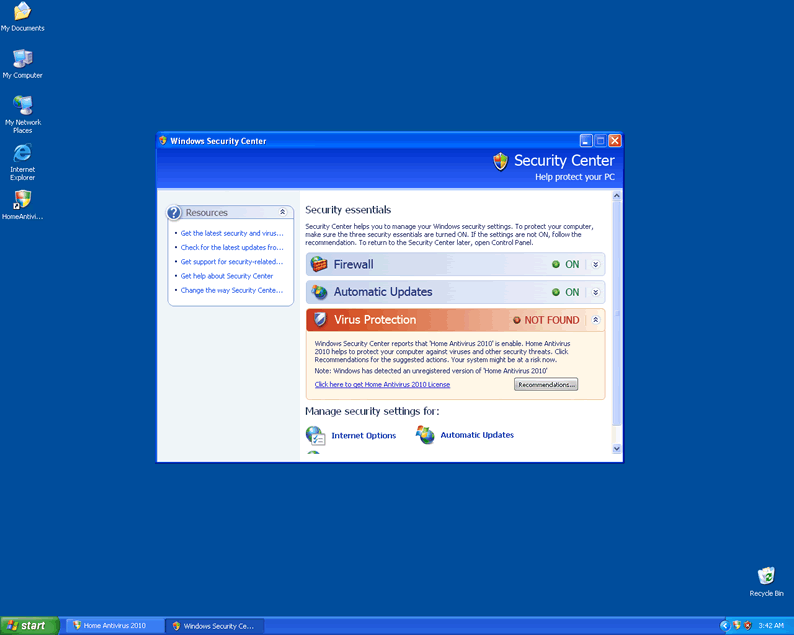Switch to Home Antivirus 2010 taskbar item
Image resolution: width=794 pixels, height=635 pixels.
112,625
